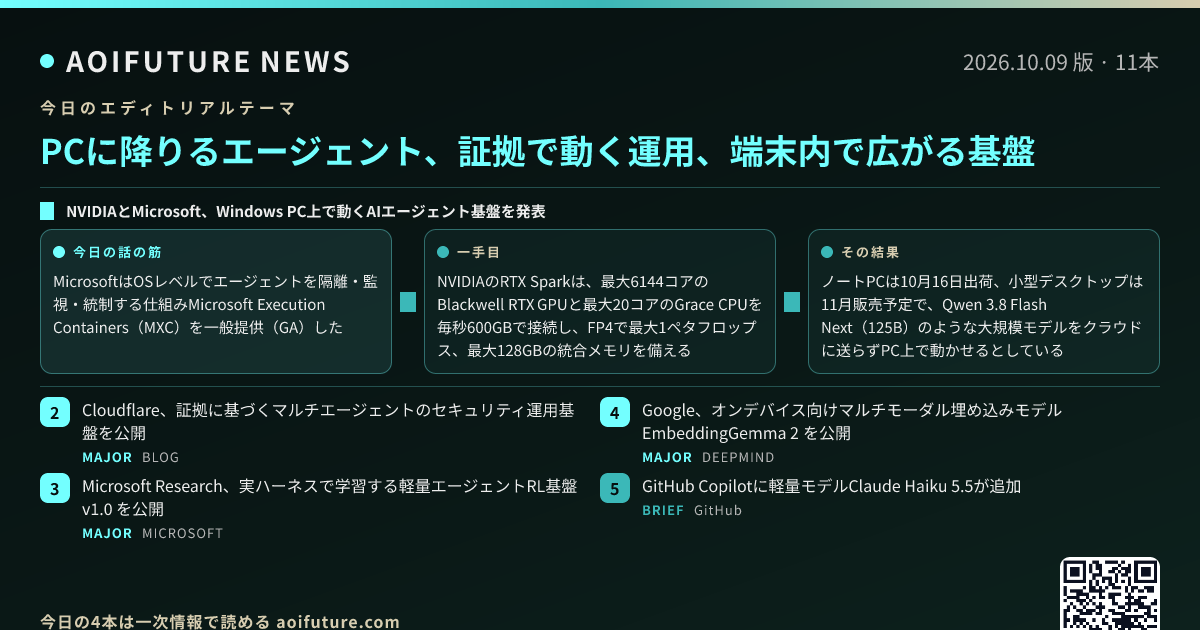This screenshot has width=1200, height=630.
Task: Click the number 3 badge
Action: (x=55, y=488)
